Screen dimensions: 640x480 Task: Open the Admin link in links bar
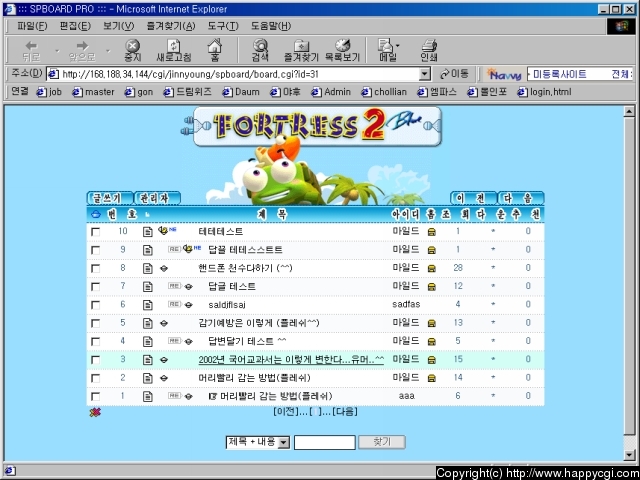331,92
